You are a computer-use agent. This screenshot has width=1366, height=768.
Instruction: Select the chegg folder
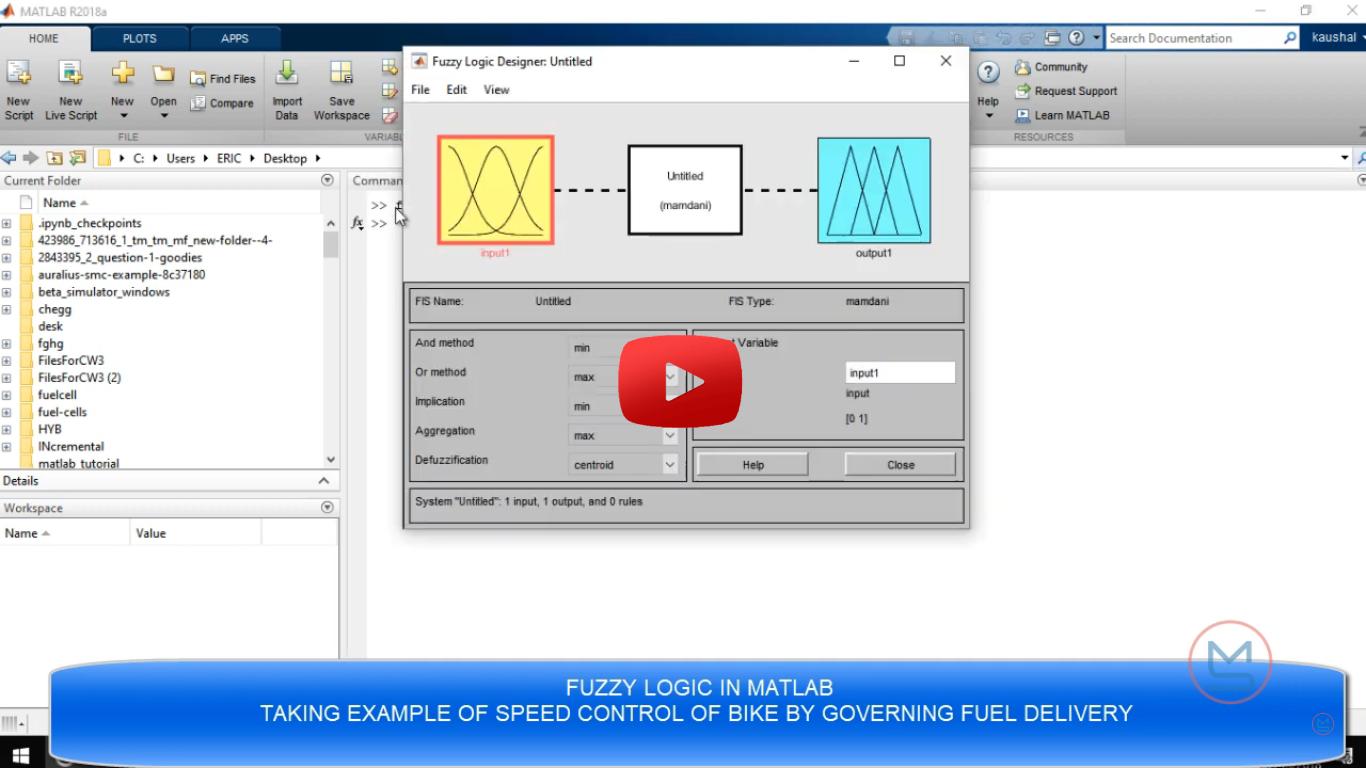click(55, 309)
